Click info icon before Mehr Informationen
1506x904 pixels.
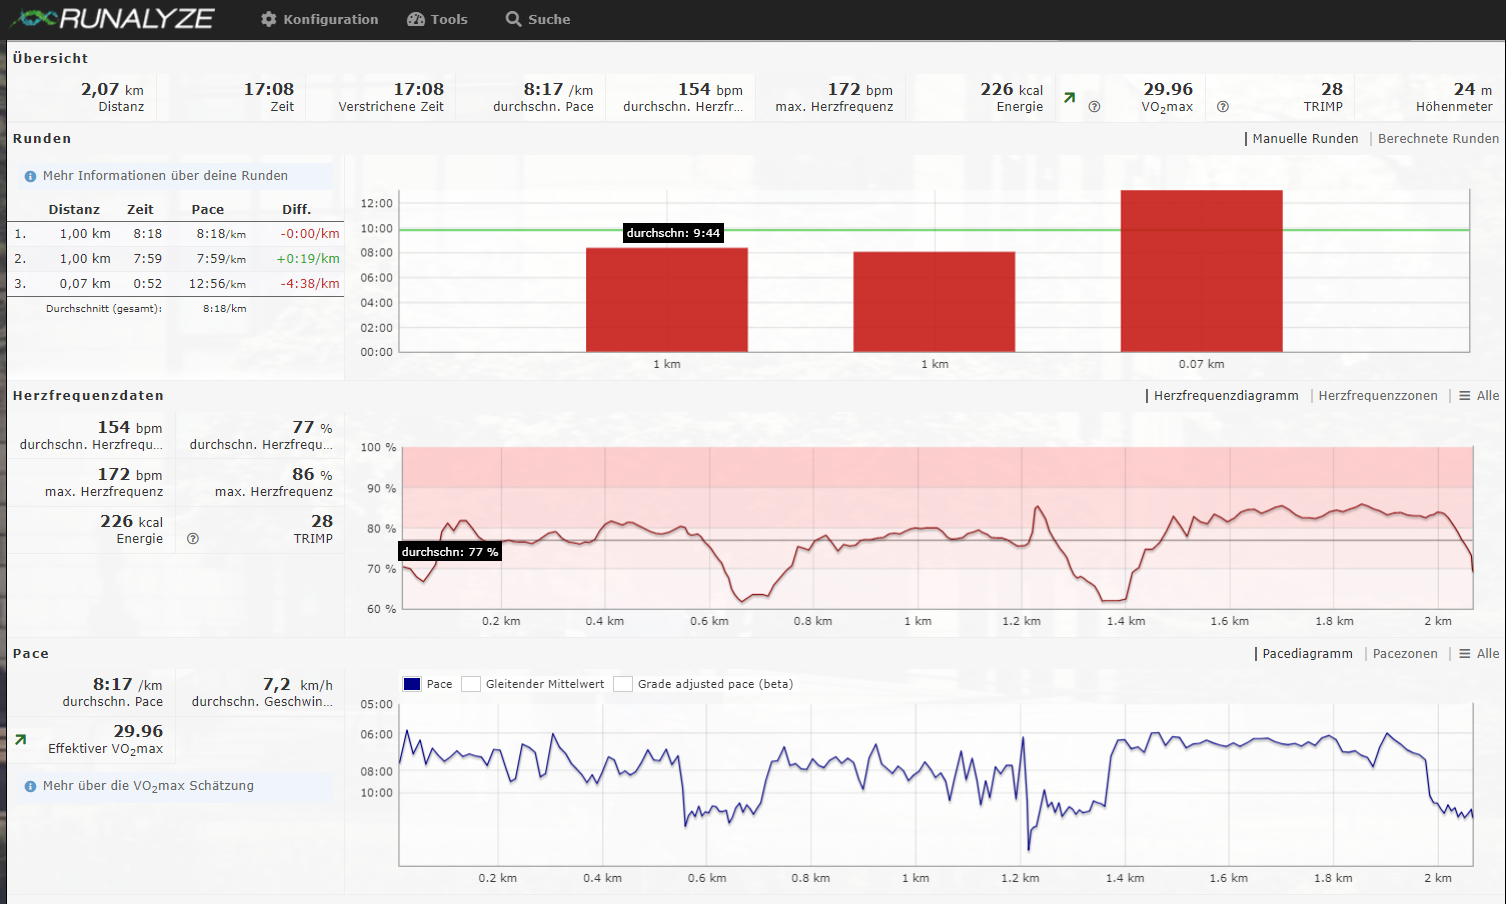click(x=30, y=176)
